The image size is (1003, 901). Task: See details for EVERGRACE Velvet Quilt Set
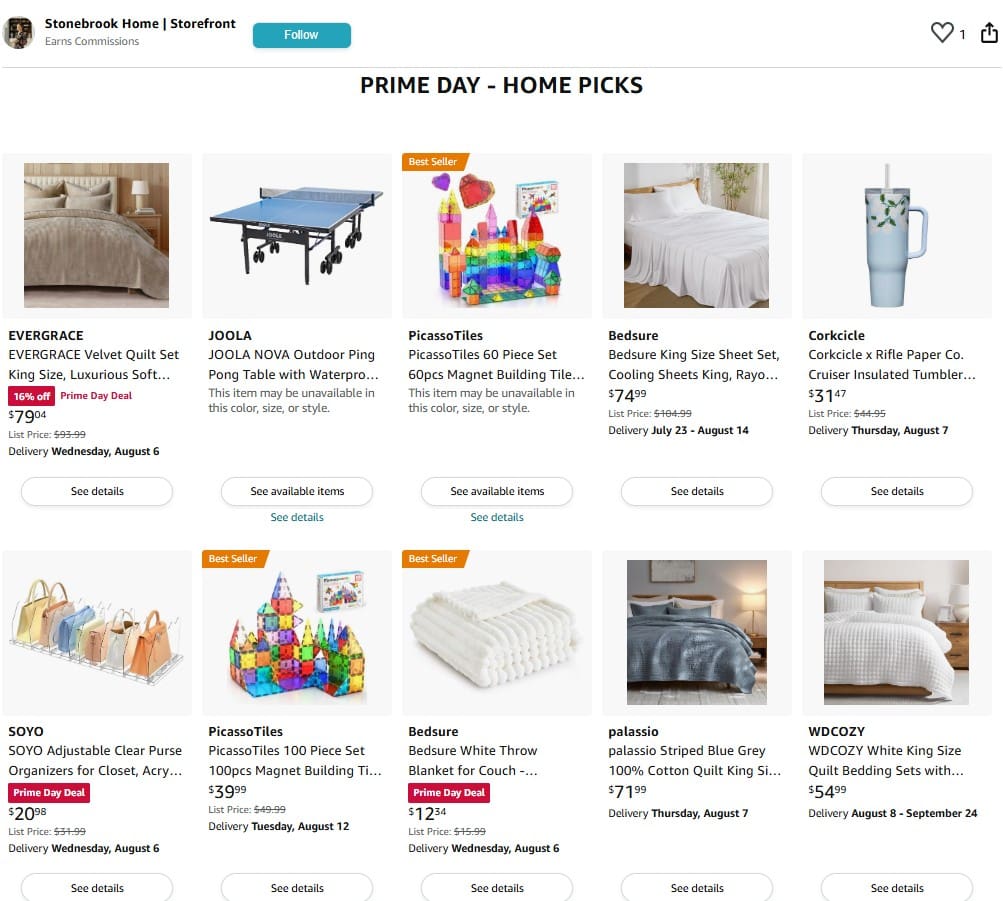(97, 491)
